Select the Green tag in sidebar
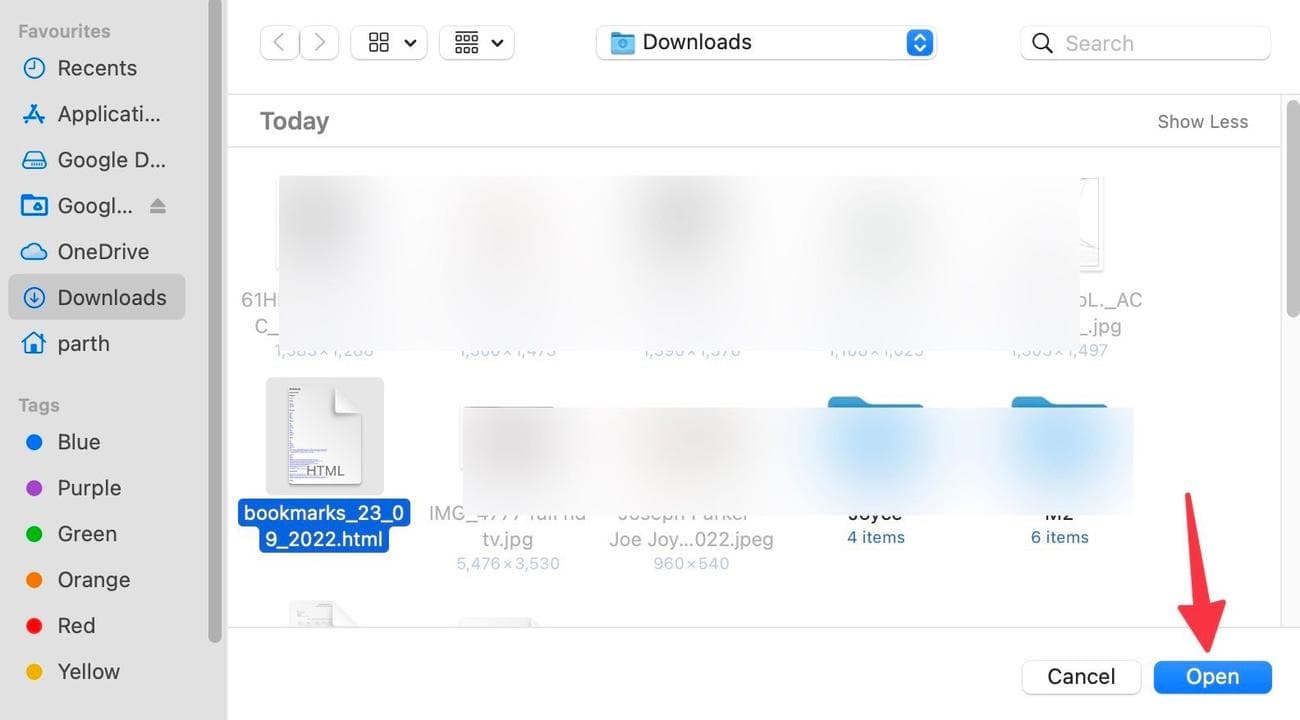Image resolution: width=1300 pixels, height=720 pixels. click(x=86, y=534)
